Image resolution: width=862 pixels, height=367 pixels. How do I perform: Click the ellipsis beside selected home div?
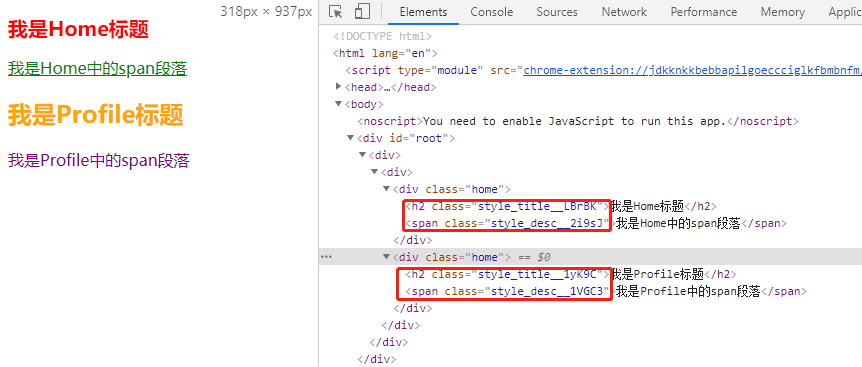327,257
